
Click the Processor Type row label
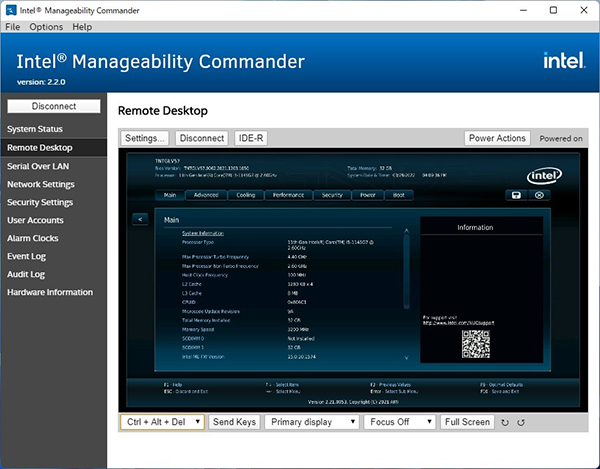tap(198, 243)
